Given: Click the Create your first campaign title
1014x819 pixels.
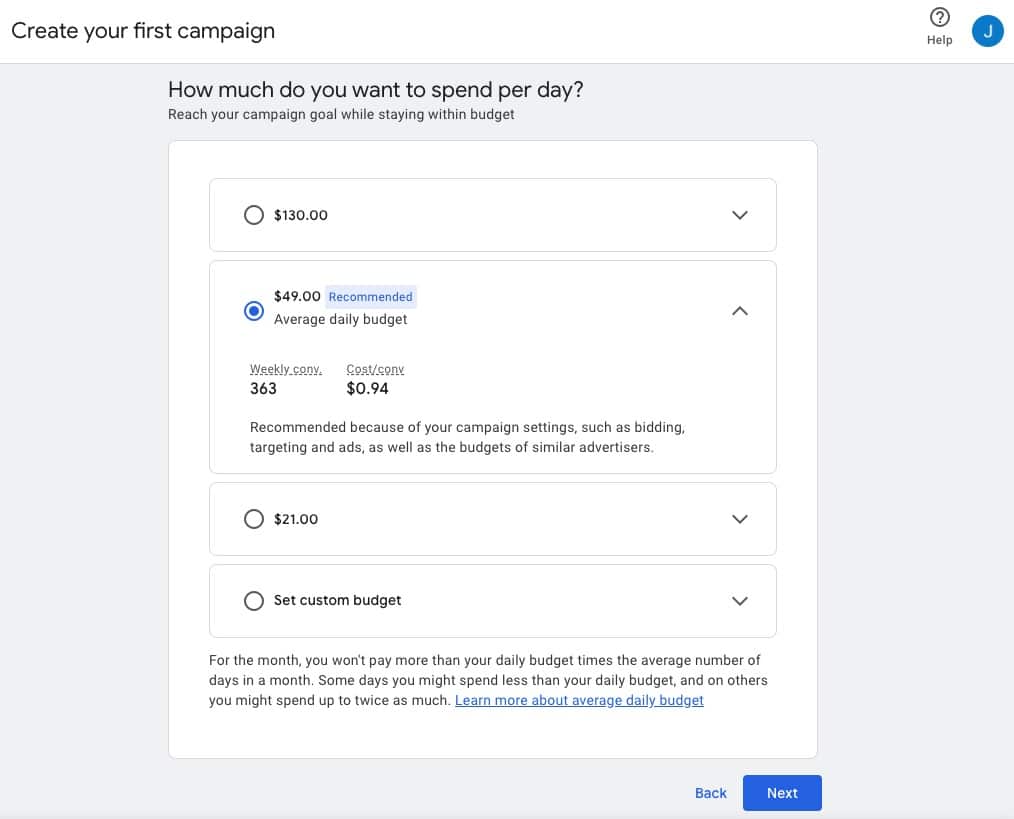Looking at the screenshot, I should coord(143,31).
